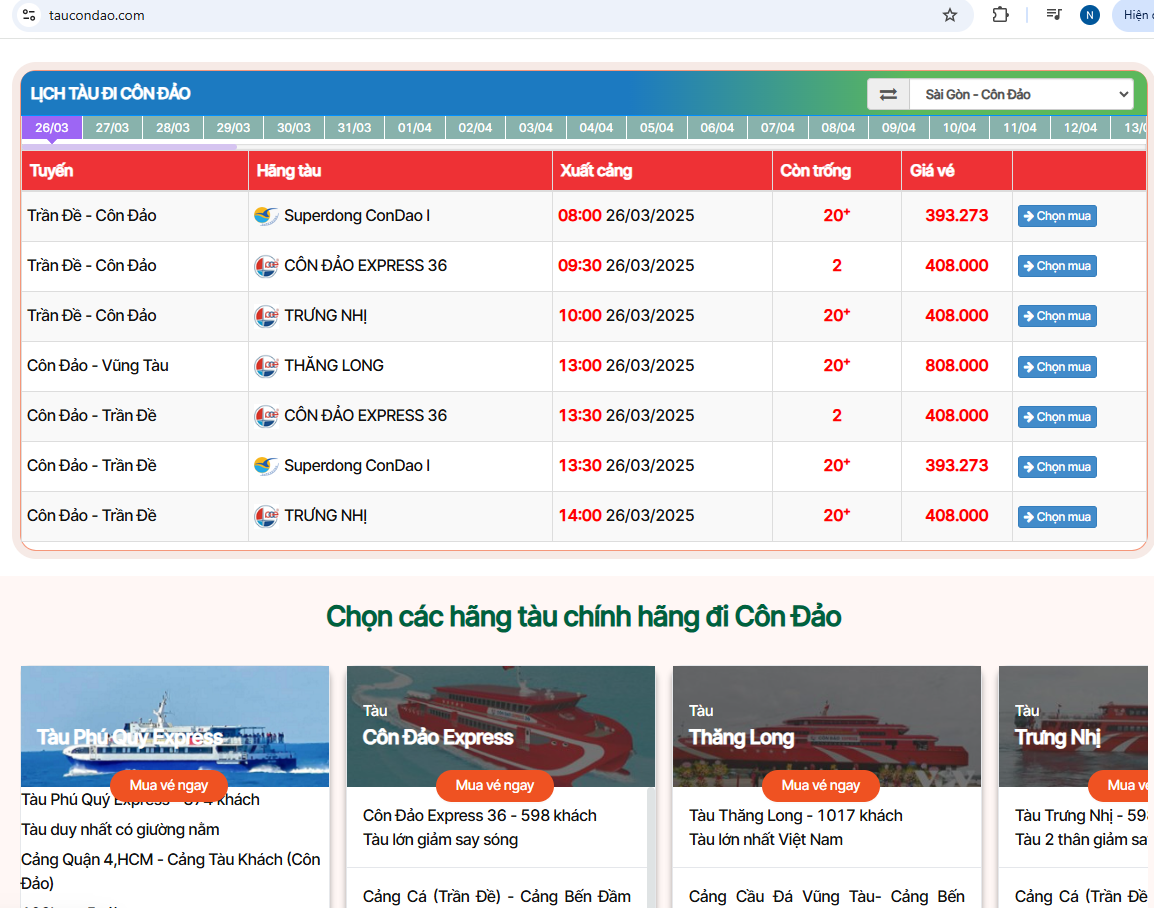The height and width of the screenshot is (908, 1154).
Task: Click the 808.000 ticket price
Action: 957,366
